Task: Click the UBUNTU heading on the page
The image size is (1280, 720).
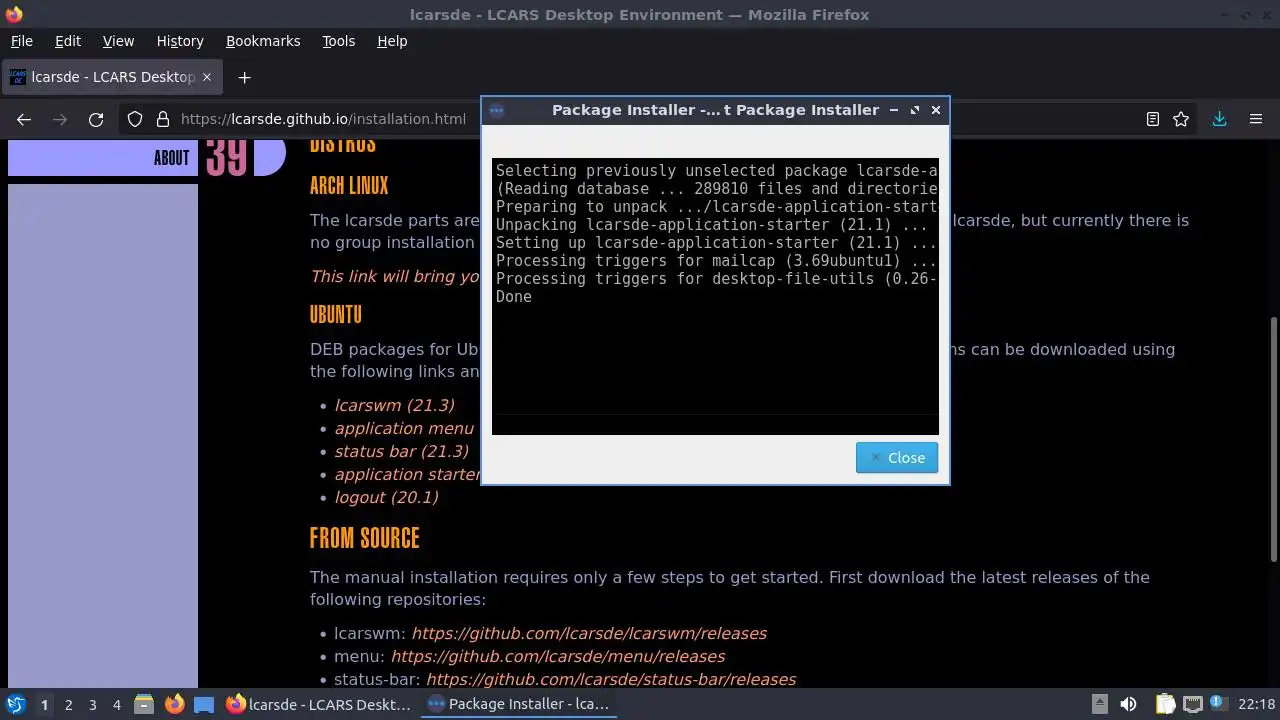Action: click(x=335, y=314)
